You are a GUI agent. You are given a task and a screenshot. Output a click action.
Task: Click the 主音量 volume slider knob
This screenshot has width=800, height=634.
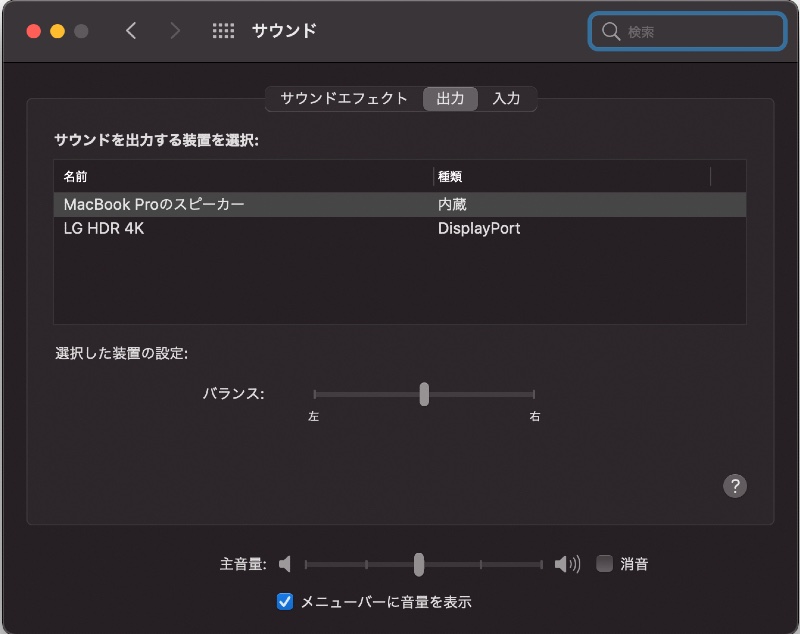tap(419, 565)
